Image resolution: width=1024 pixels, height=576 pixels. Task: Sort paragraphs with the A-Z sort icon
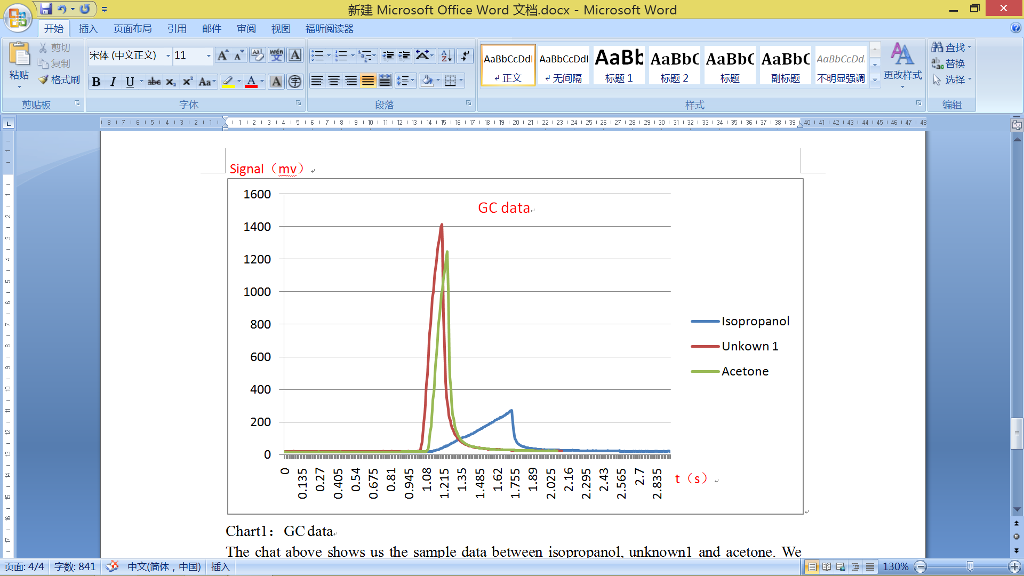coord(445,56)
